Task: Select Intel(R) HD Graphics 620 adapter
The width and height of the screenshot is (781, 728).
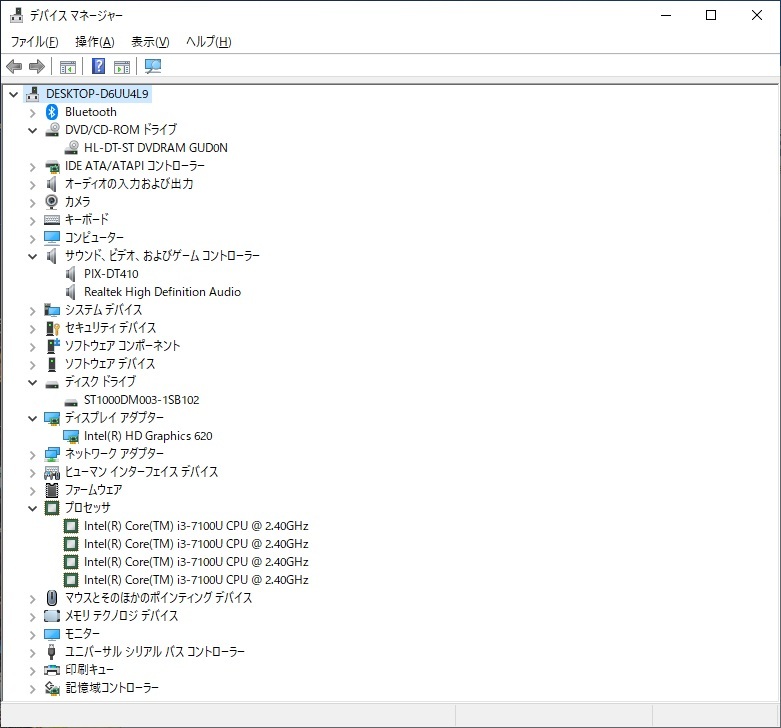Action: [x=148, y=436]
